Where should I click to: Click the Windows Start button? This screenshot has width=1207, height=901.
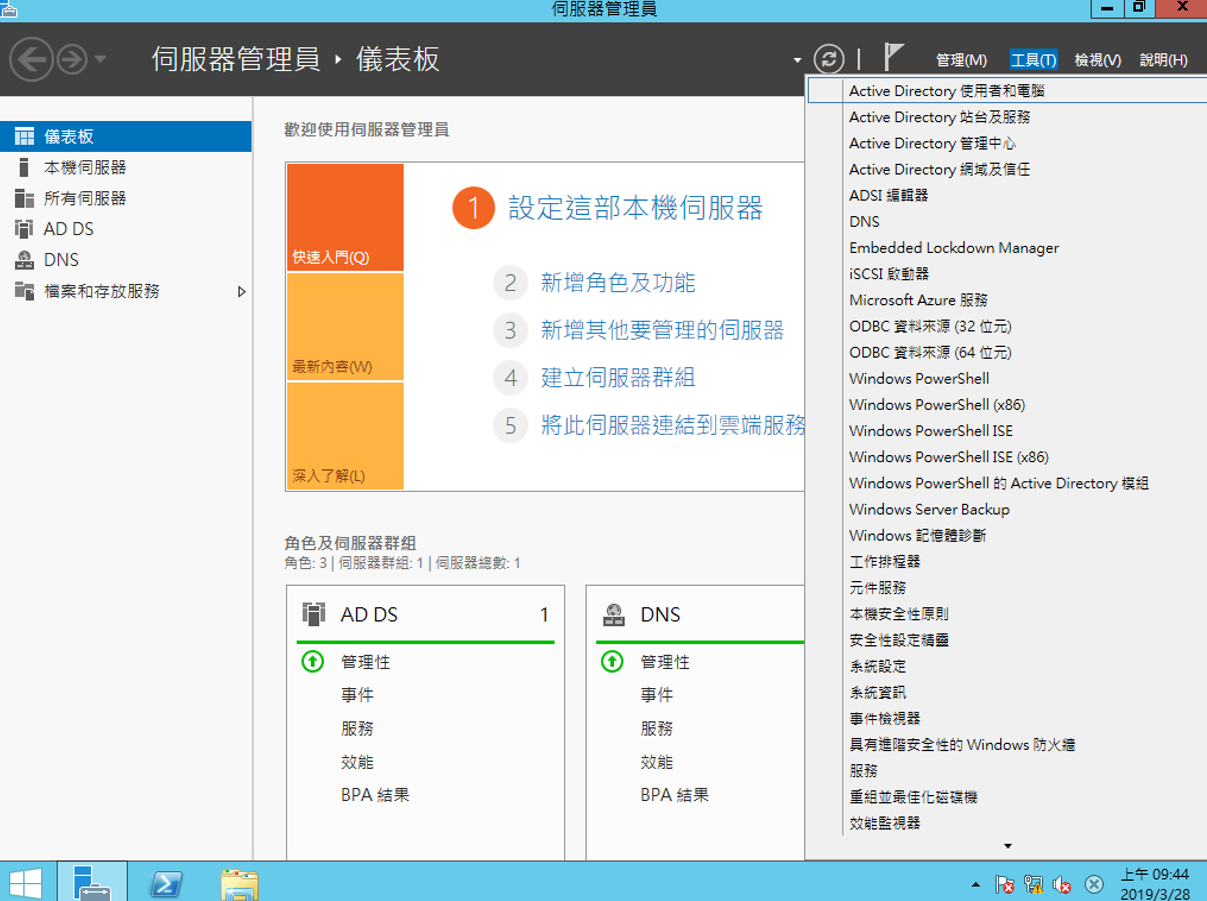point(27,883)
